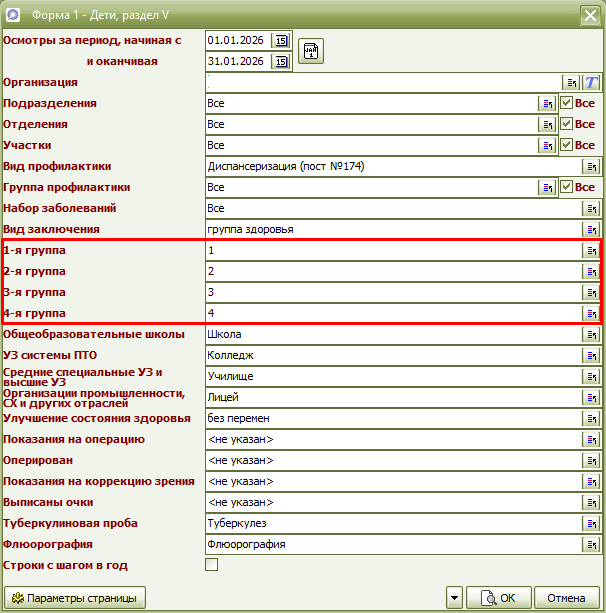Open selector for Улучшение состояния здоровья
Viewport: 606px width, 613px height.
(592, 418)
